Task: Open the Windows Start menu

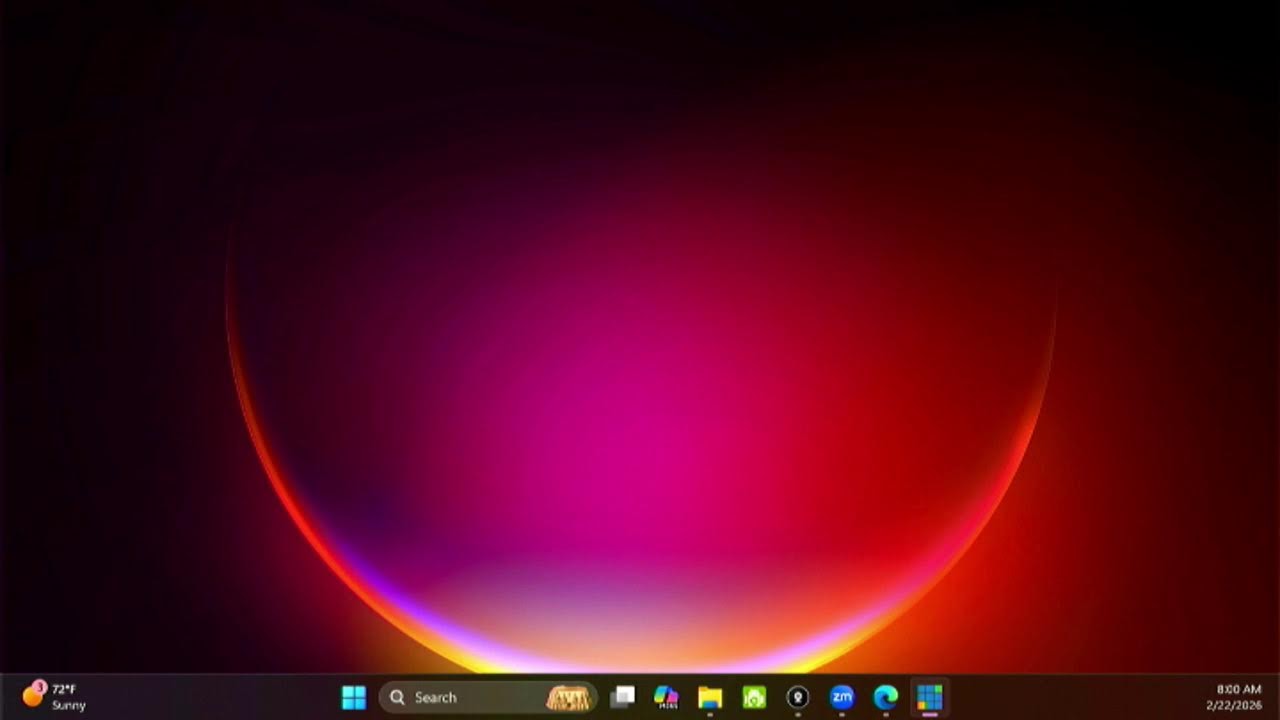Action: click(354, 697)
